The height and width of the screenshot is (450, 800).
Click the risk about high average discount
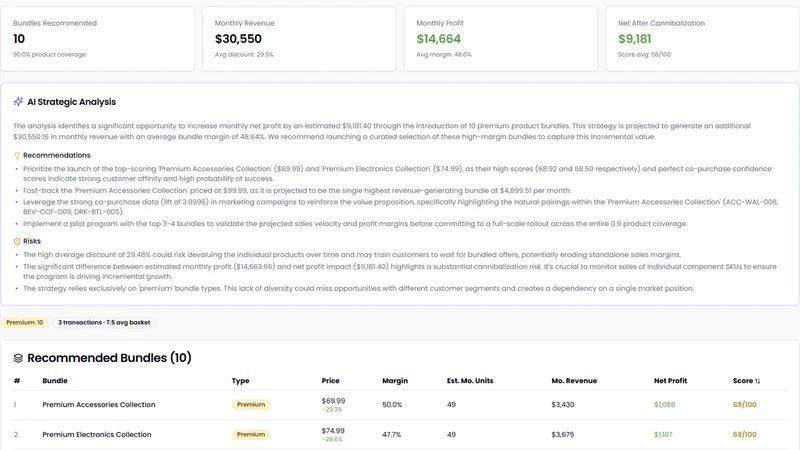click(352, 255)
